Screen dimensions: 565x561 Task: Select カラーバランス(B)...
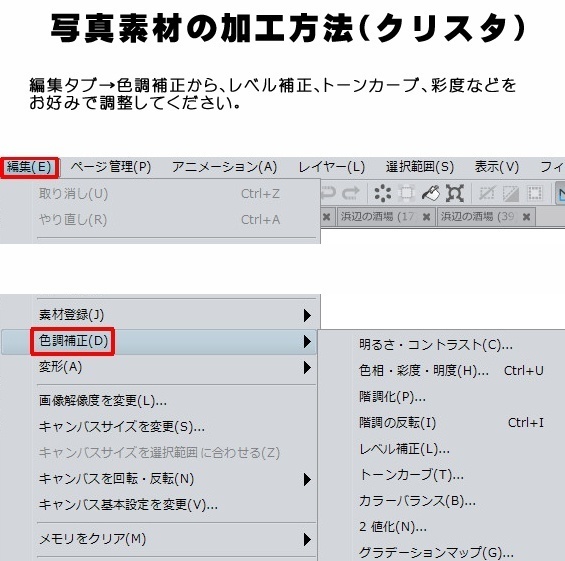[x=441, y=501]
